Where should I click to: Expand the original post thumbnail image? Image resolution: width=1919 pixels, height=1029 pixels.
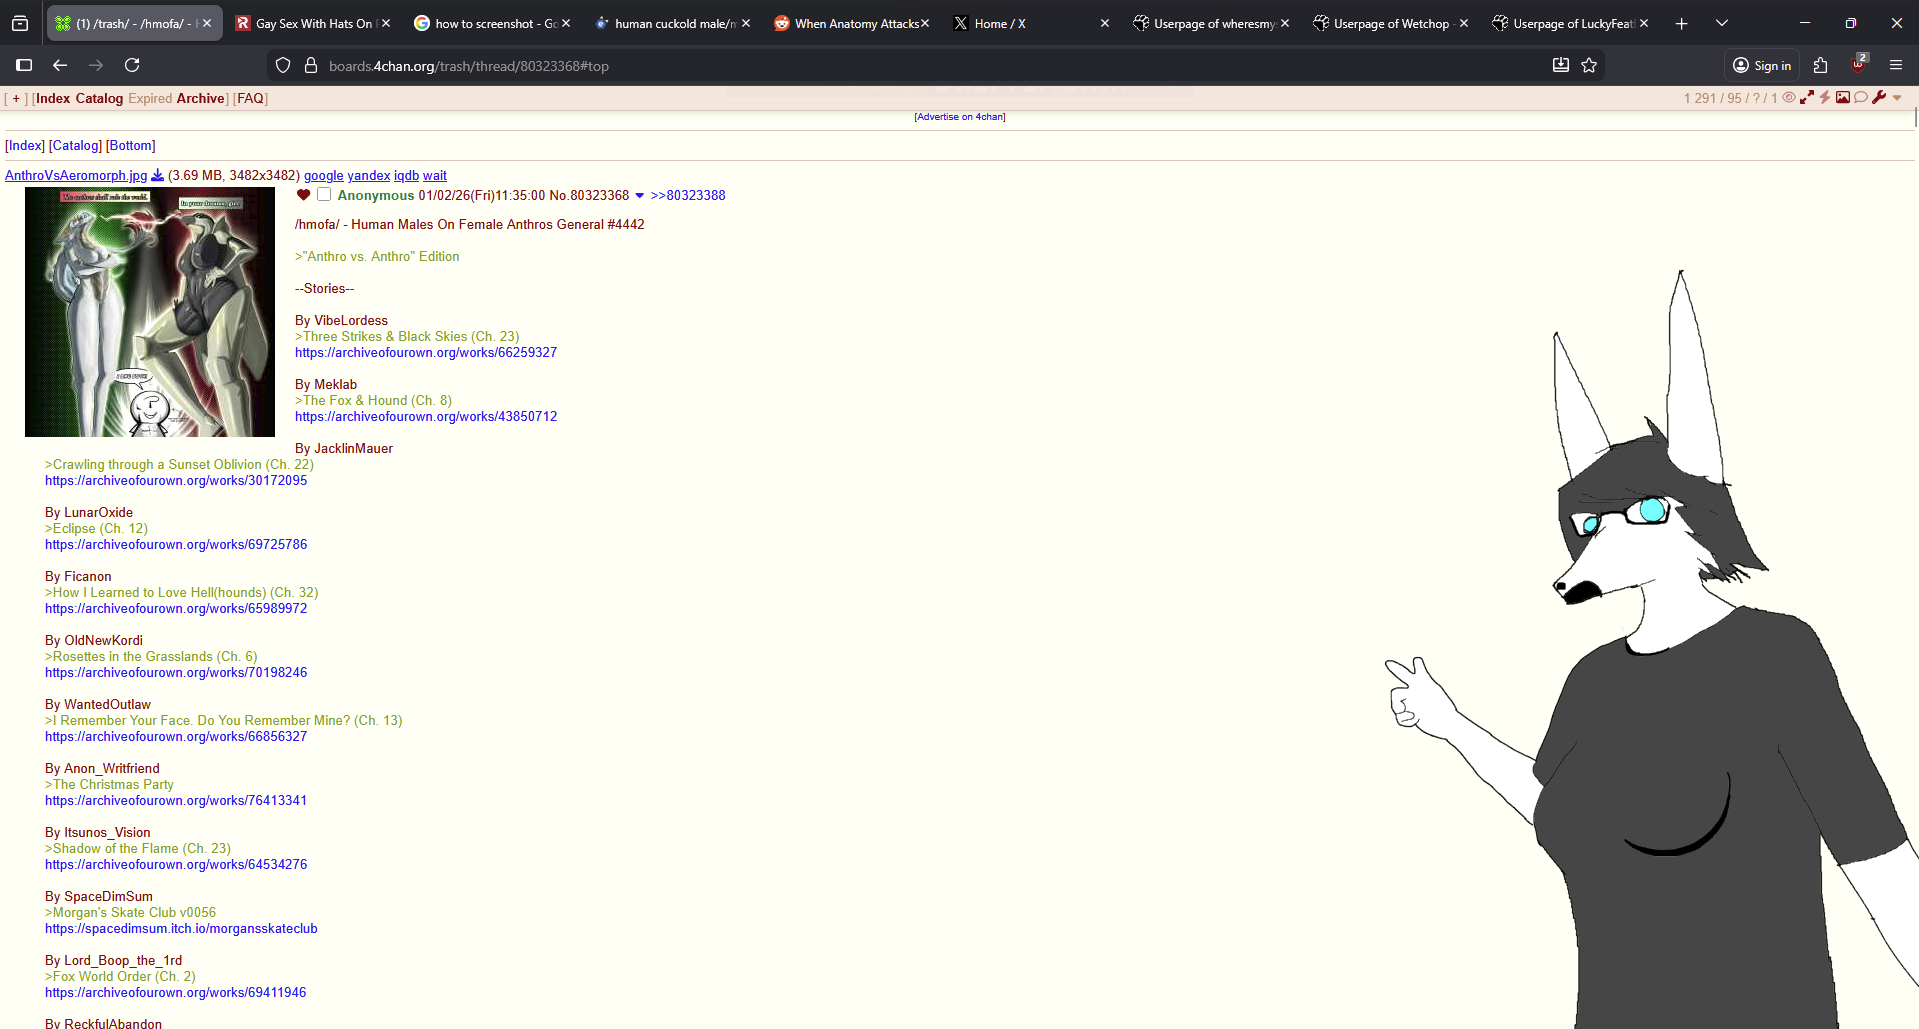click(150, 312)
